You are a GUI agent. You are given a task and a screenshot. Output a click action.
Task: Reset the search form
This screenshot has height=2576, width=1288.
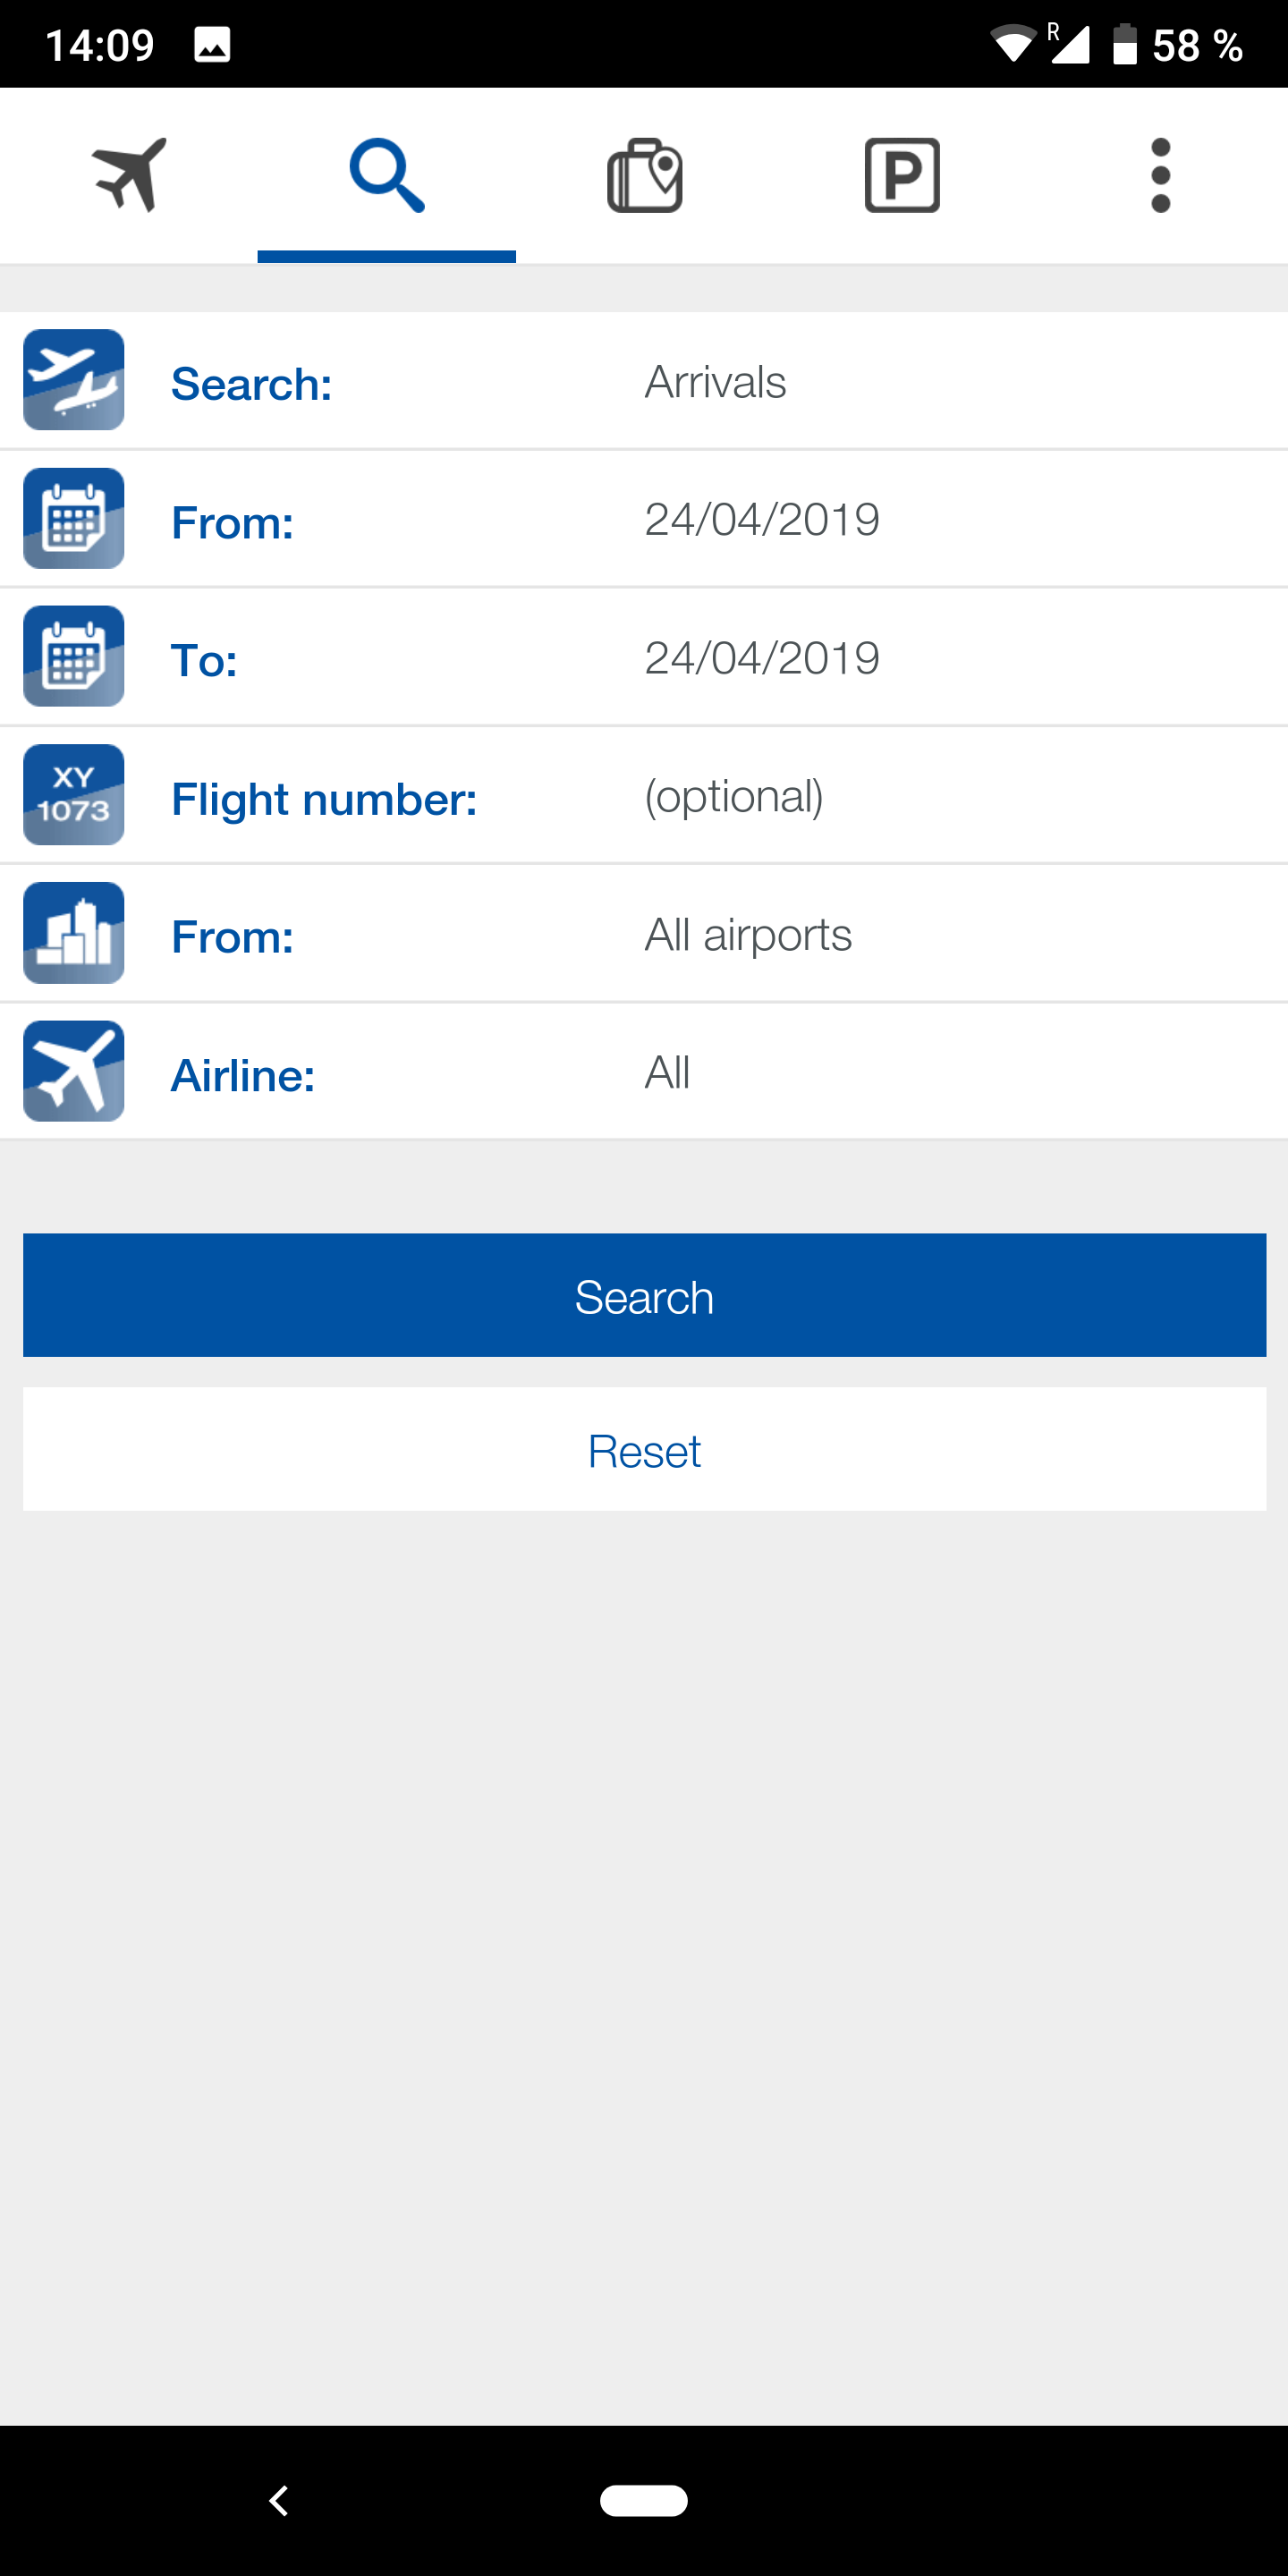tap(644, 1450)
